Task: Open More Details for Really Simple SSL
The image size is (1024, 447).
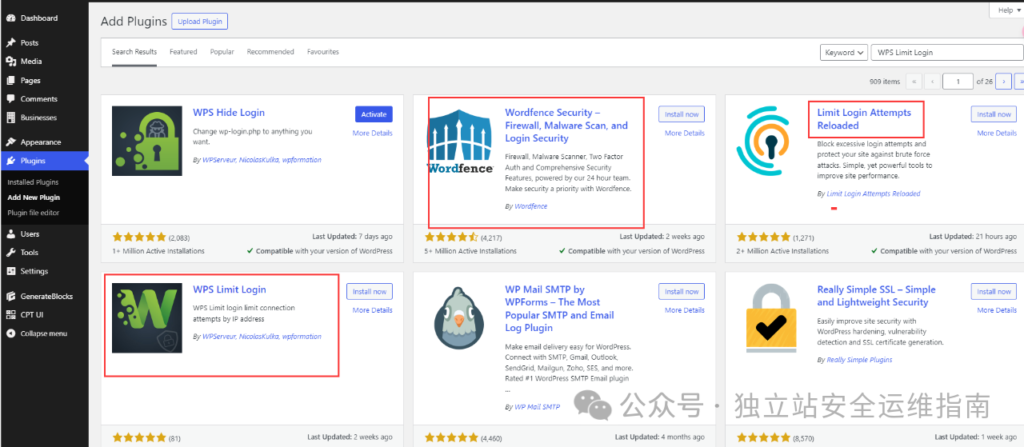Action: pos(997,310)
